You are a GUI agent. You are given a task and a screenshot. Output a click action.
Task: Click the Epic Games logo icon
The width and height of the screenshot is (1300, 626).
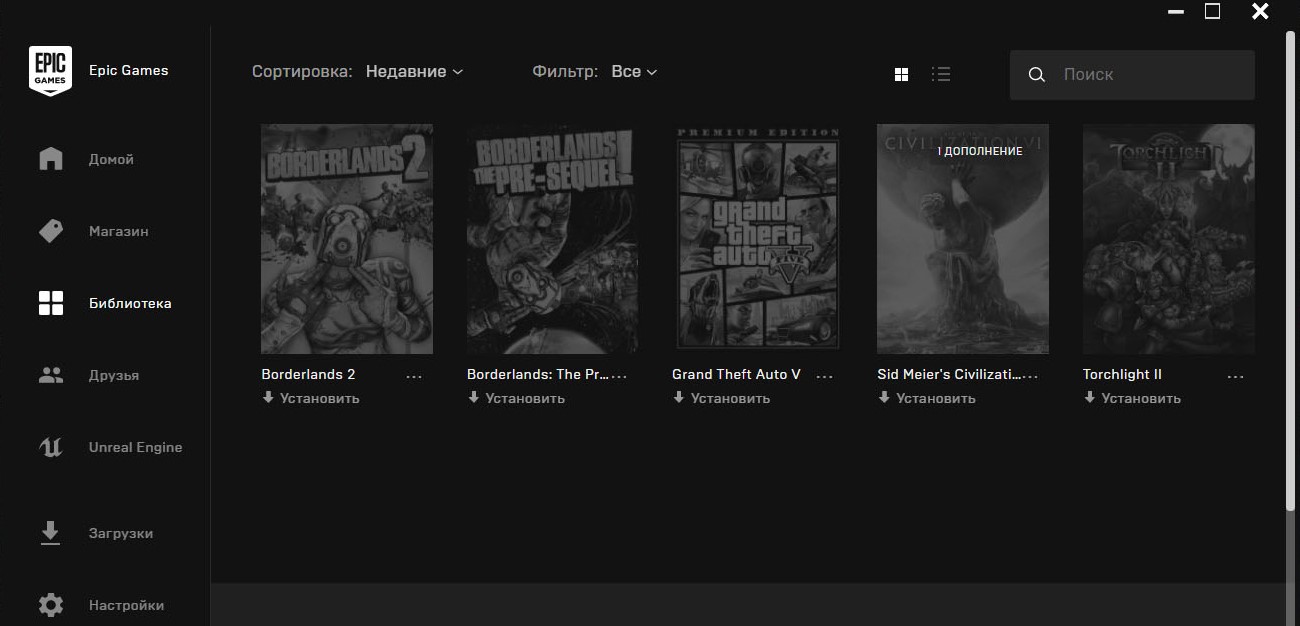point(50,71)
